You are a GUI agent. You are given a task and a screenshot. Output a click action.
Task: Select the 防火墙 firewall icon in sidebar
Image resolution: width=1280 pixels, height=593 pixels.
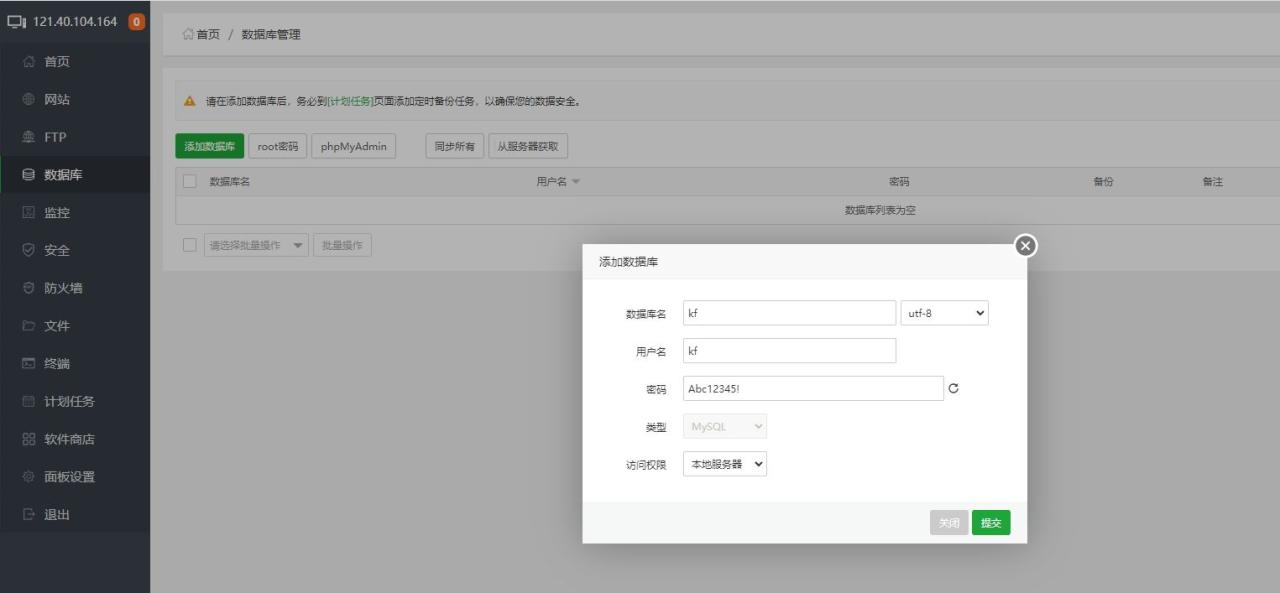tap(30, 287)
